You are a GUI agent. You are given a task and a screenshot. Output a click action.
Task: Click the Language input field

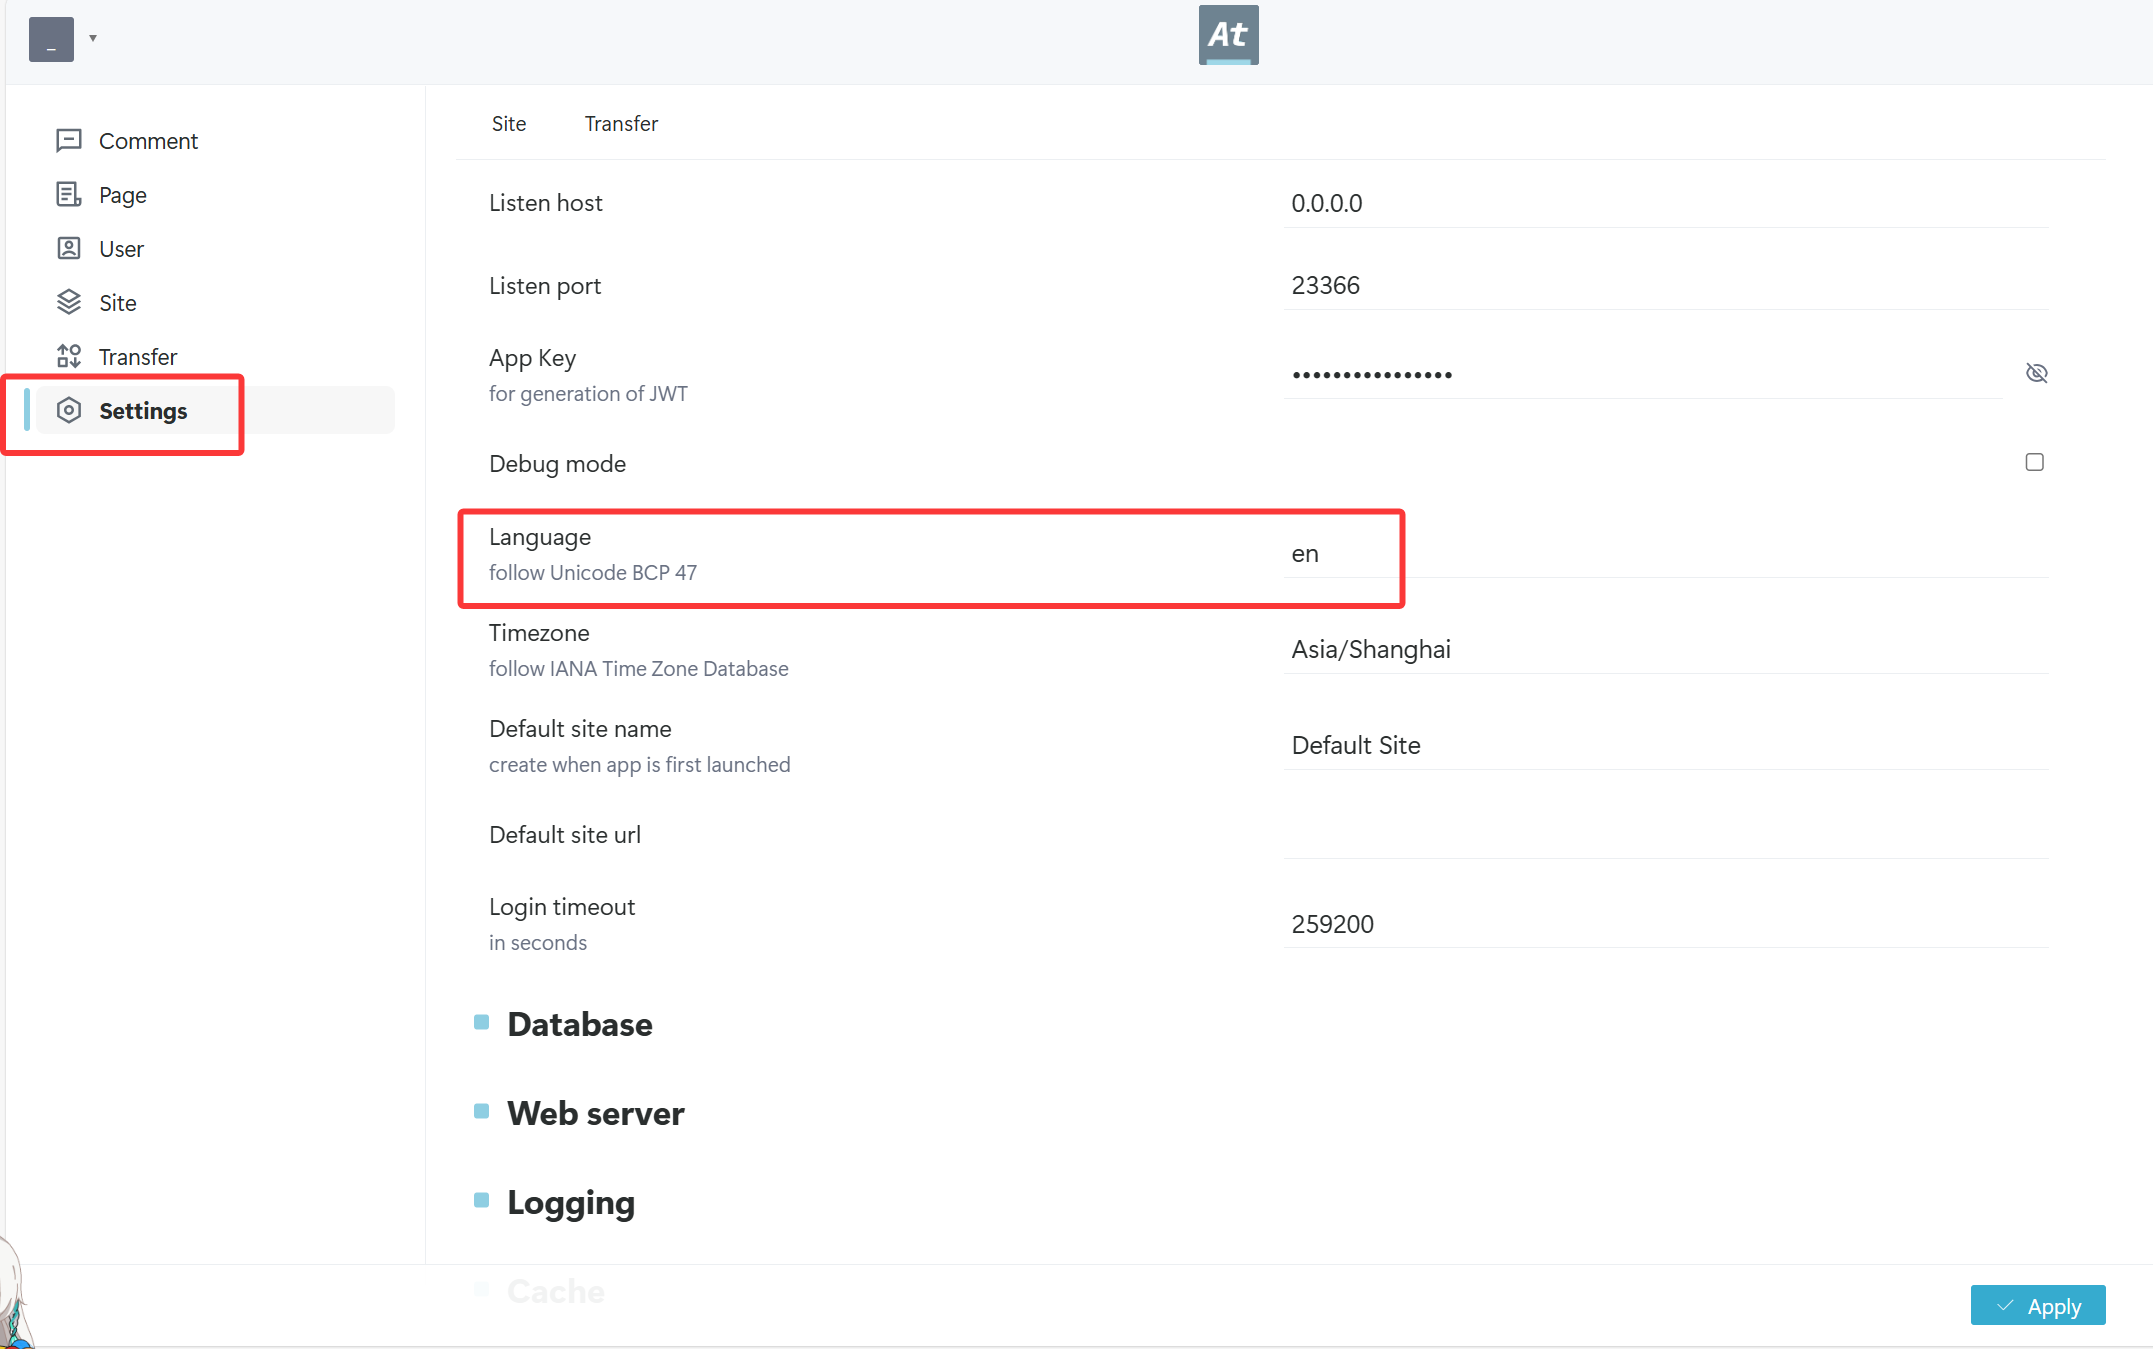pyautogui.click(x=1664, y=554)
